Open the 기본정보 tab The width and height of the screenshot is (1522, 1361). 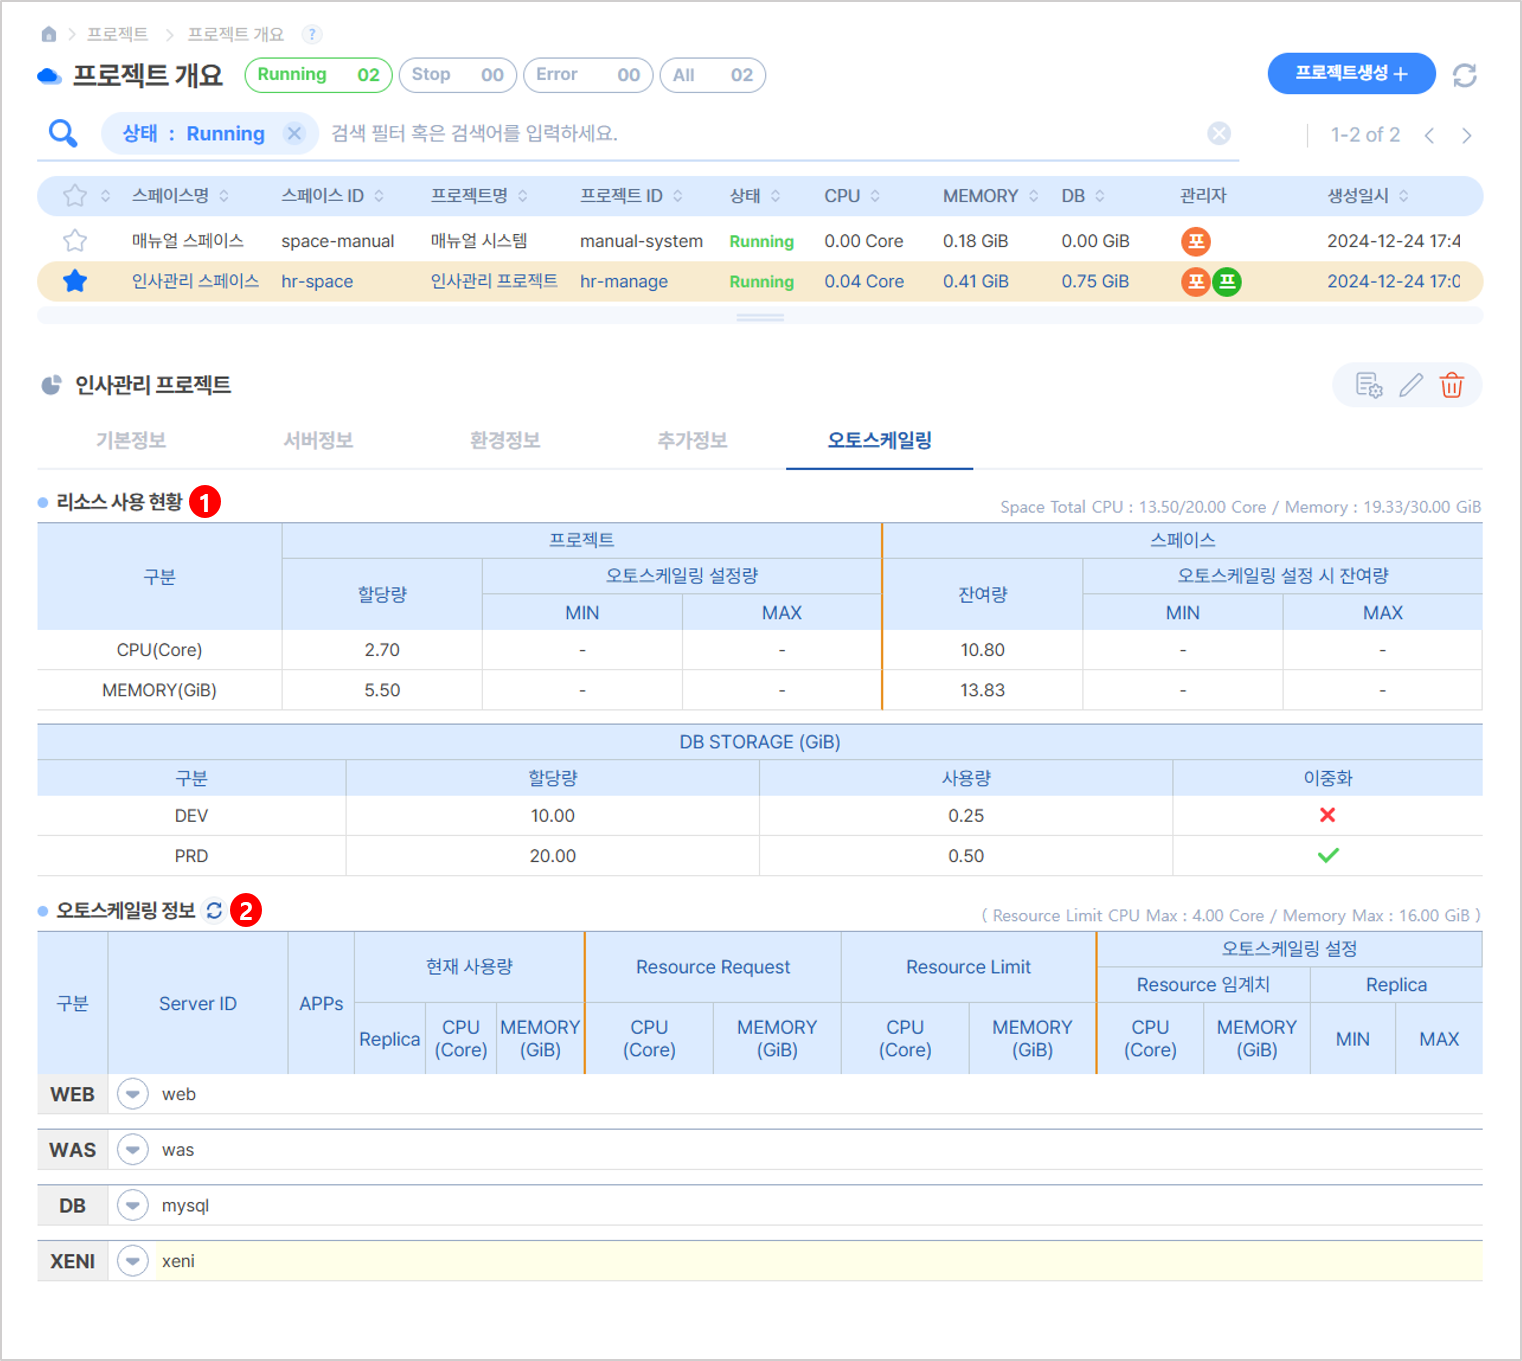coord(131,440)
